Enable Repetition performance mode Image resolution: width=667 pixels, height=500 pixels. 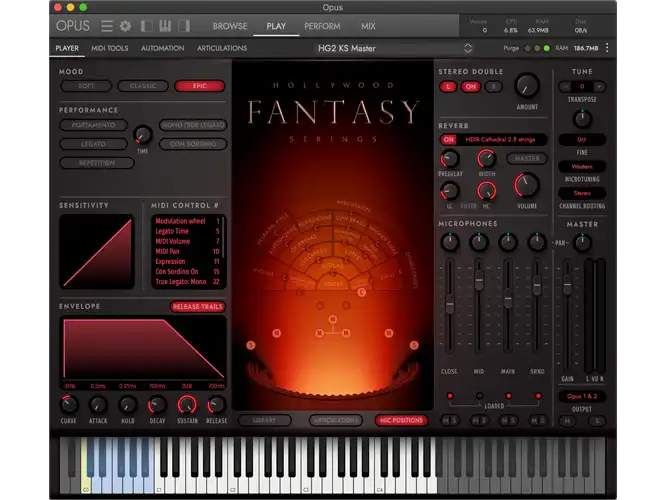97,163
